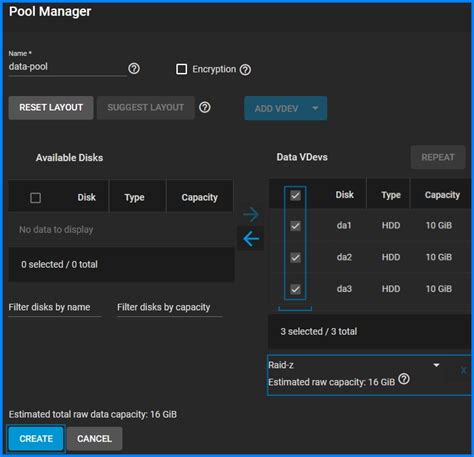Click right arrow to move disks to Data VDevs

pyautogui.click(x=251, y=214)
